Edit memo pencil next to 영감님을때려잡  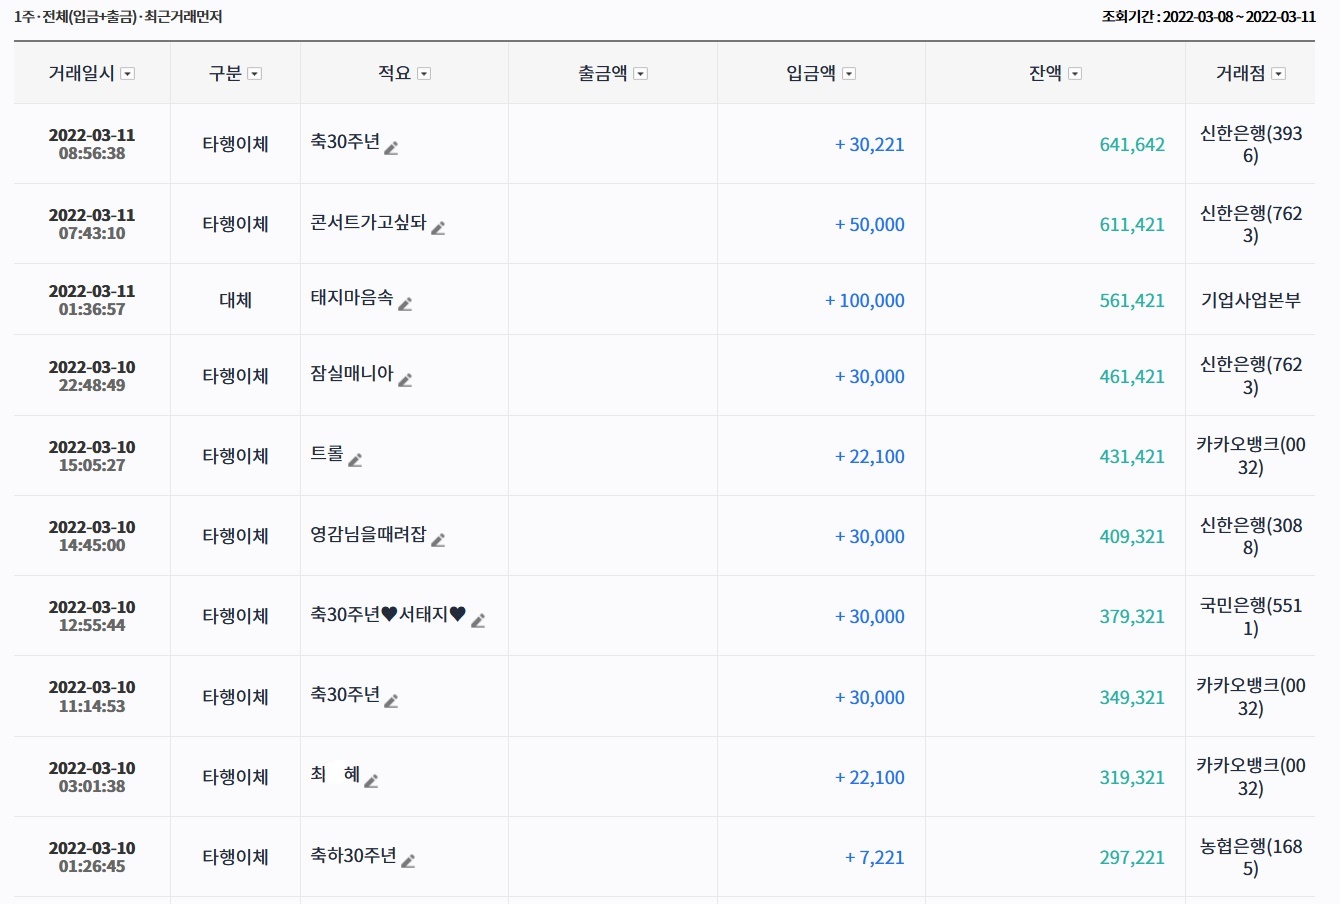coord(438,540)
